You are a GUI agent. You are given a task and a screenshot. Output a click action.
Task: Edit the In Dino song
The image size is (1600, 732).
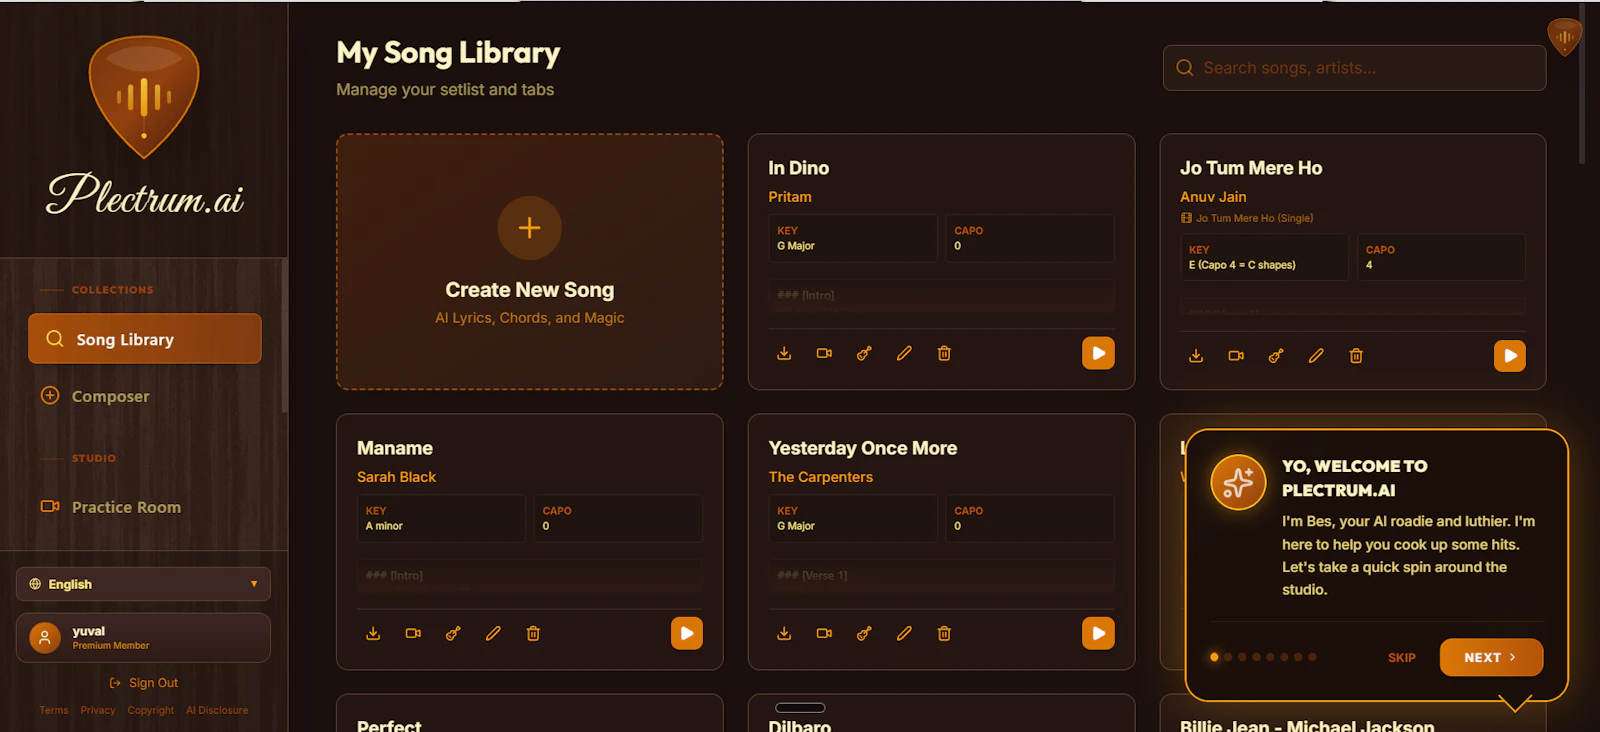(904, 353)
